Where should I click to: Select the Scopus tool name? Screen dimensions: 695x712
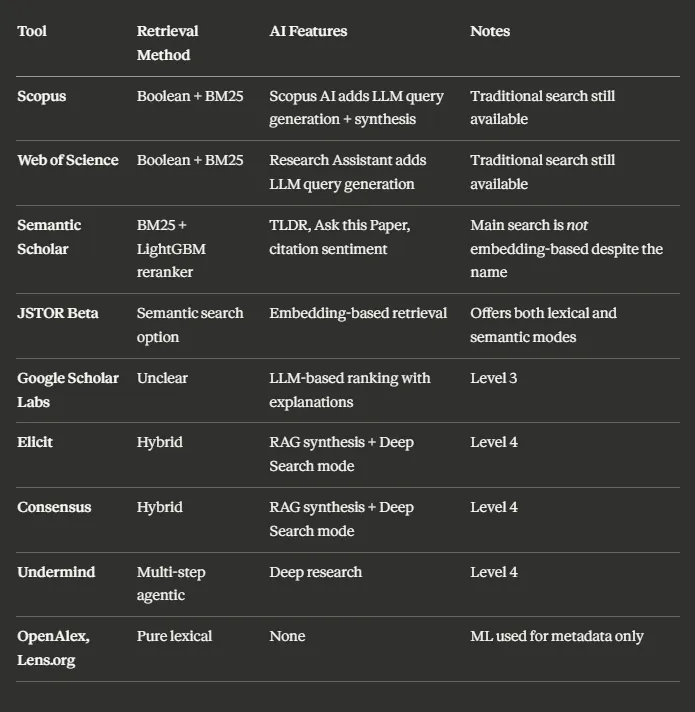(44, 96)
